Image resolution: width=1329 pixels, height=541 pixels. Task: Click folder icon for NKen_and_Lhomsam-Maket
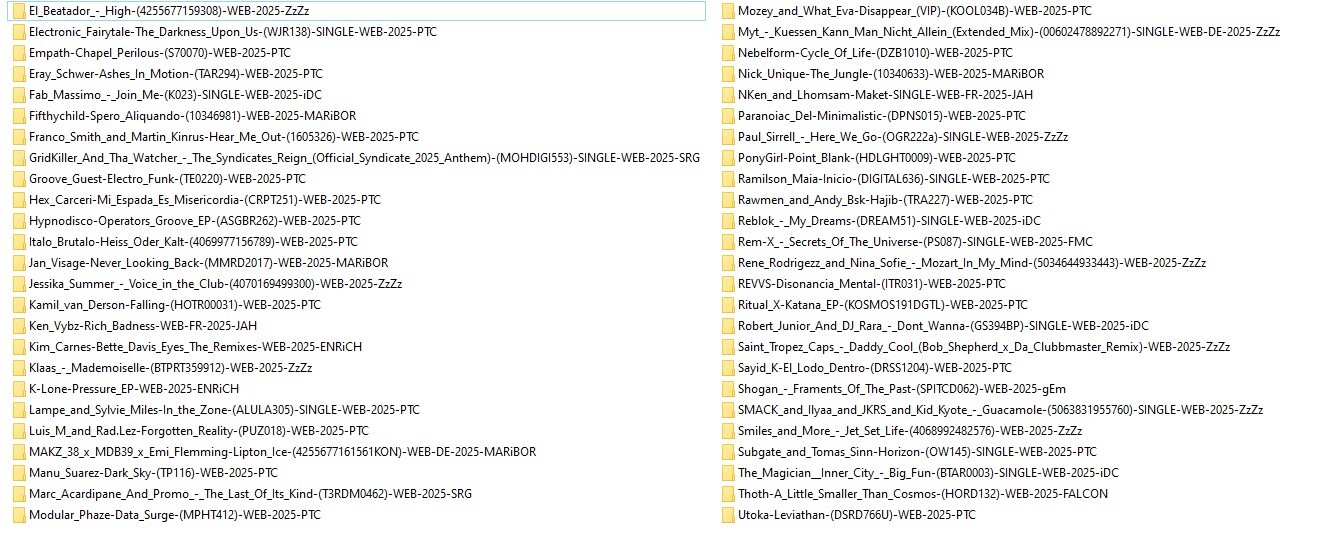(728, 95)
